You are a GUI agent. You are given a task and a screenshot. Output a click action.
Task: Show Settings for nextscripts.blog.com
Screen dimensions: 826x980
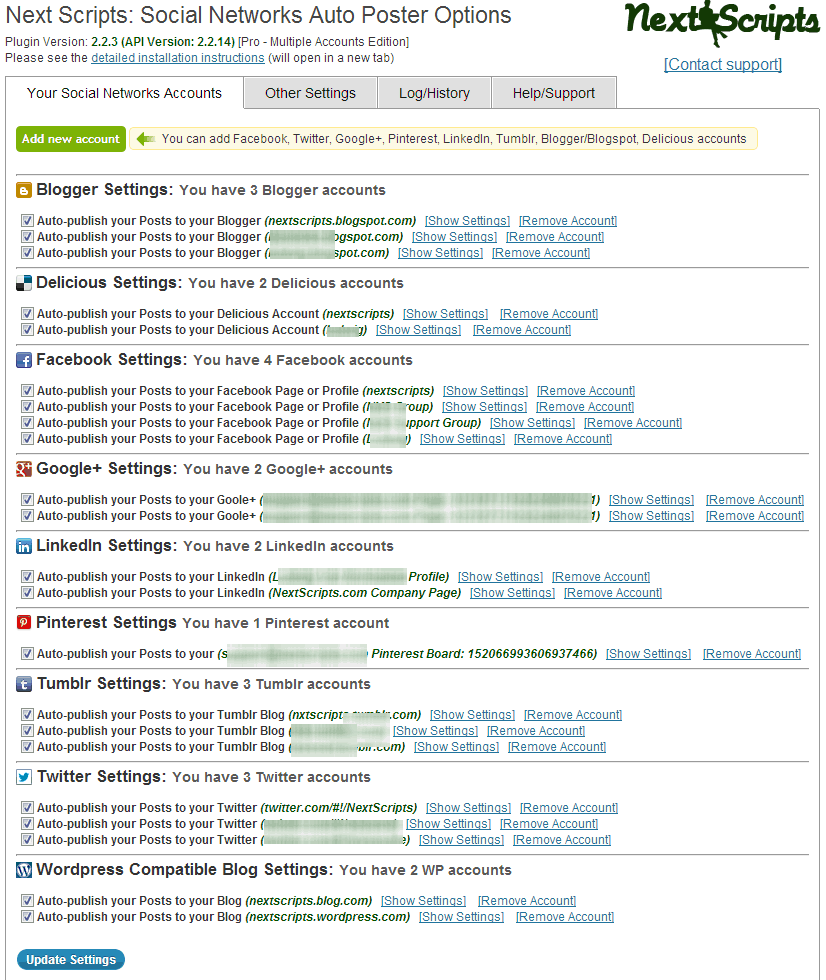(424, 901)
